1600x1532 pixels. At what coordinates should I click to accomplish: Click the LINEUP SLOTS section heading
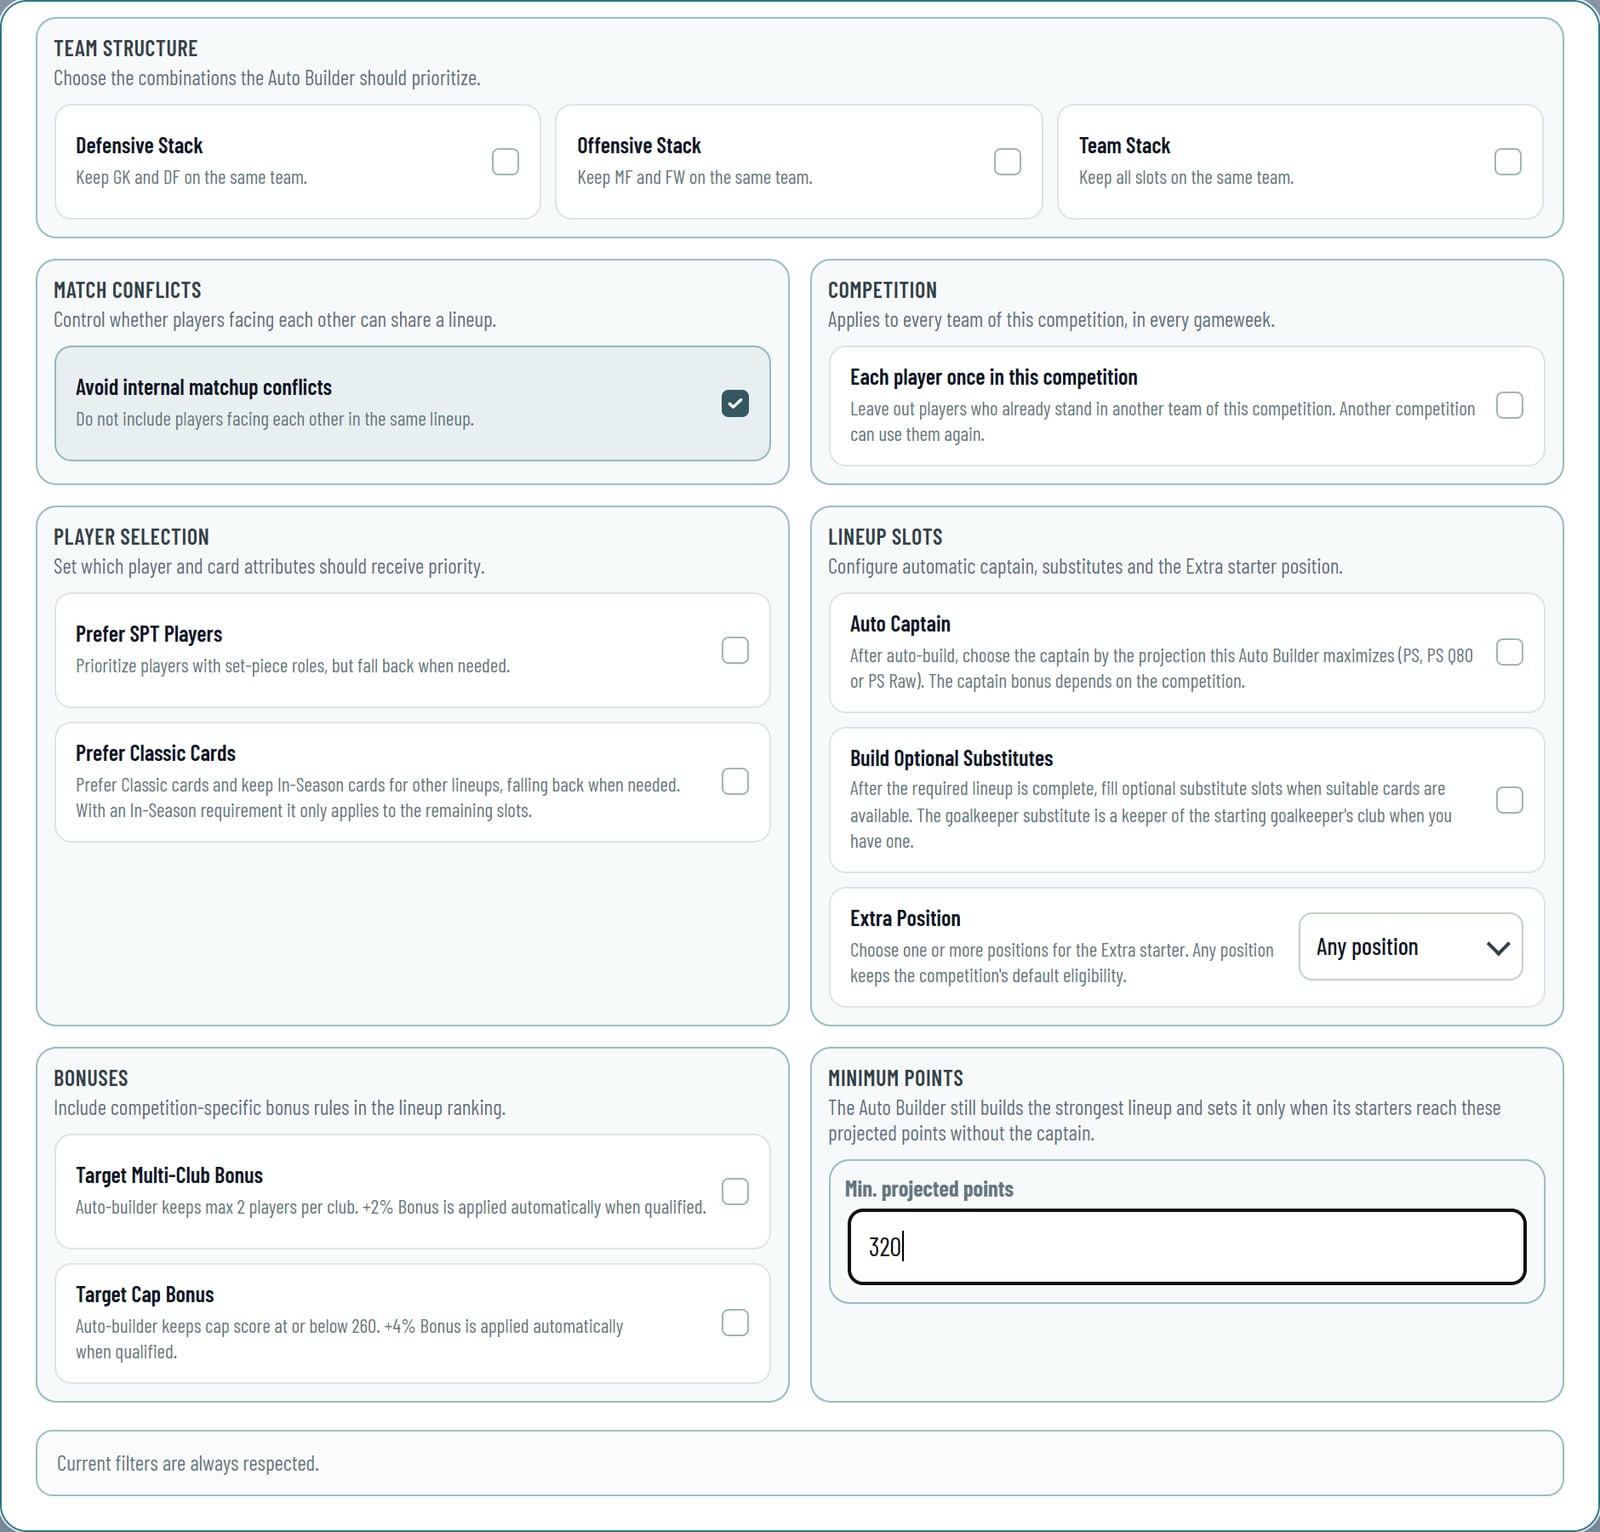coord(885,538)
